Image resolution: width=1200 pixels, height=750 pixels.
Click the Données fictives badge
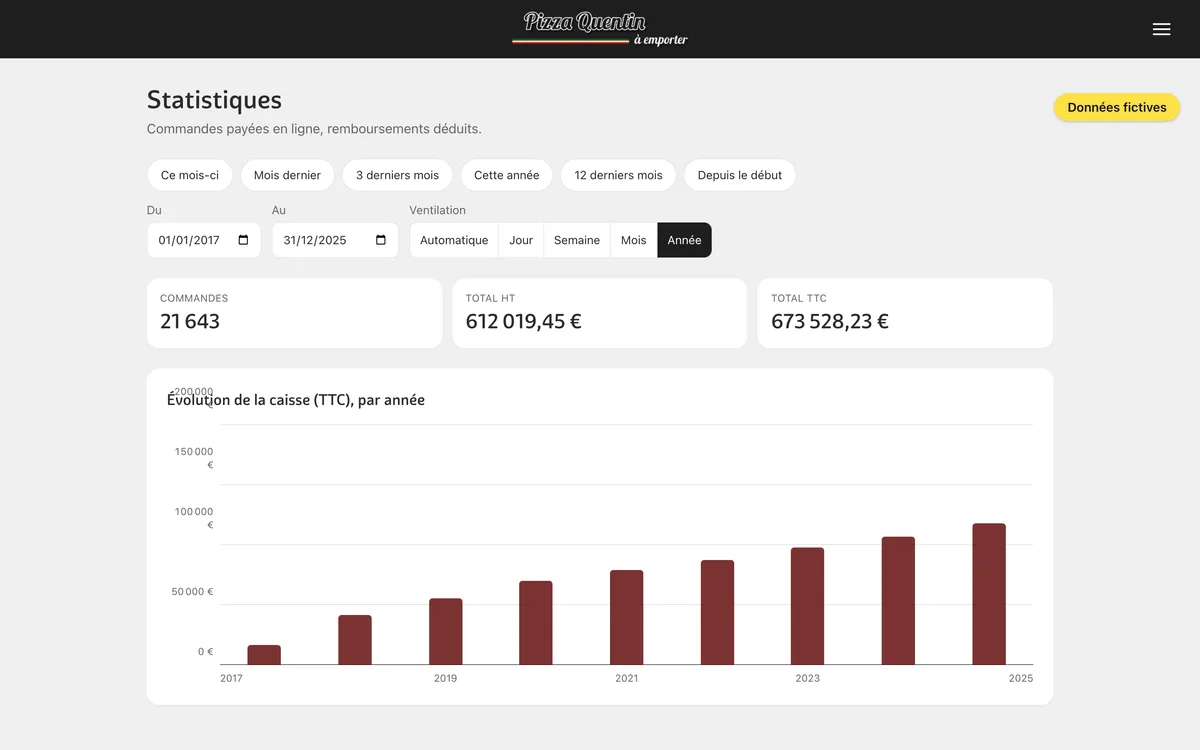[x=1117, y=107]
